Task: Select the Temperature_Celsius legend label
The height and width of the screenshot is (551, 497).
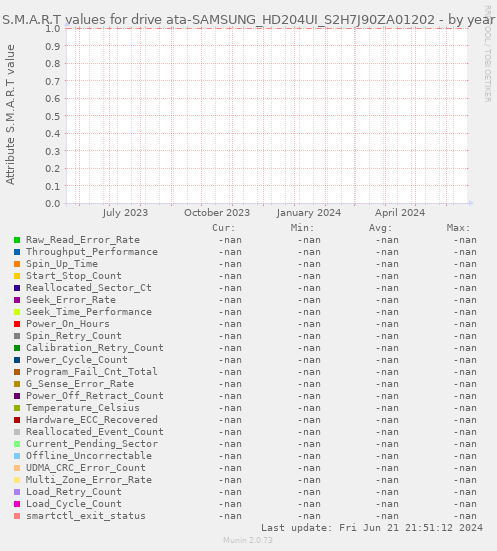Action: click(x=83, y=408)
